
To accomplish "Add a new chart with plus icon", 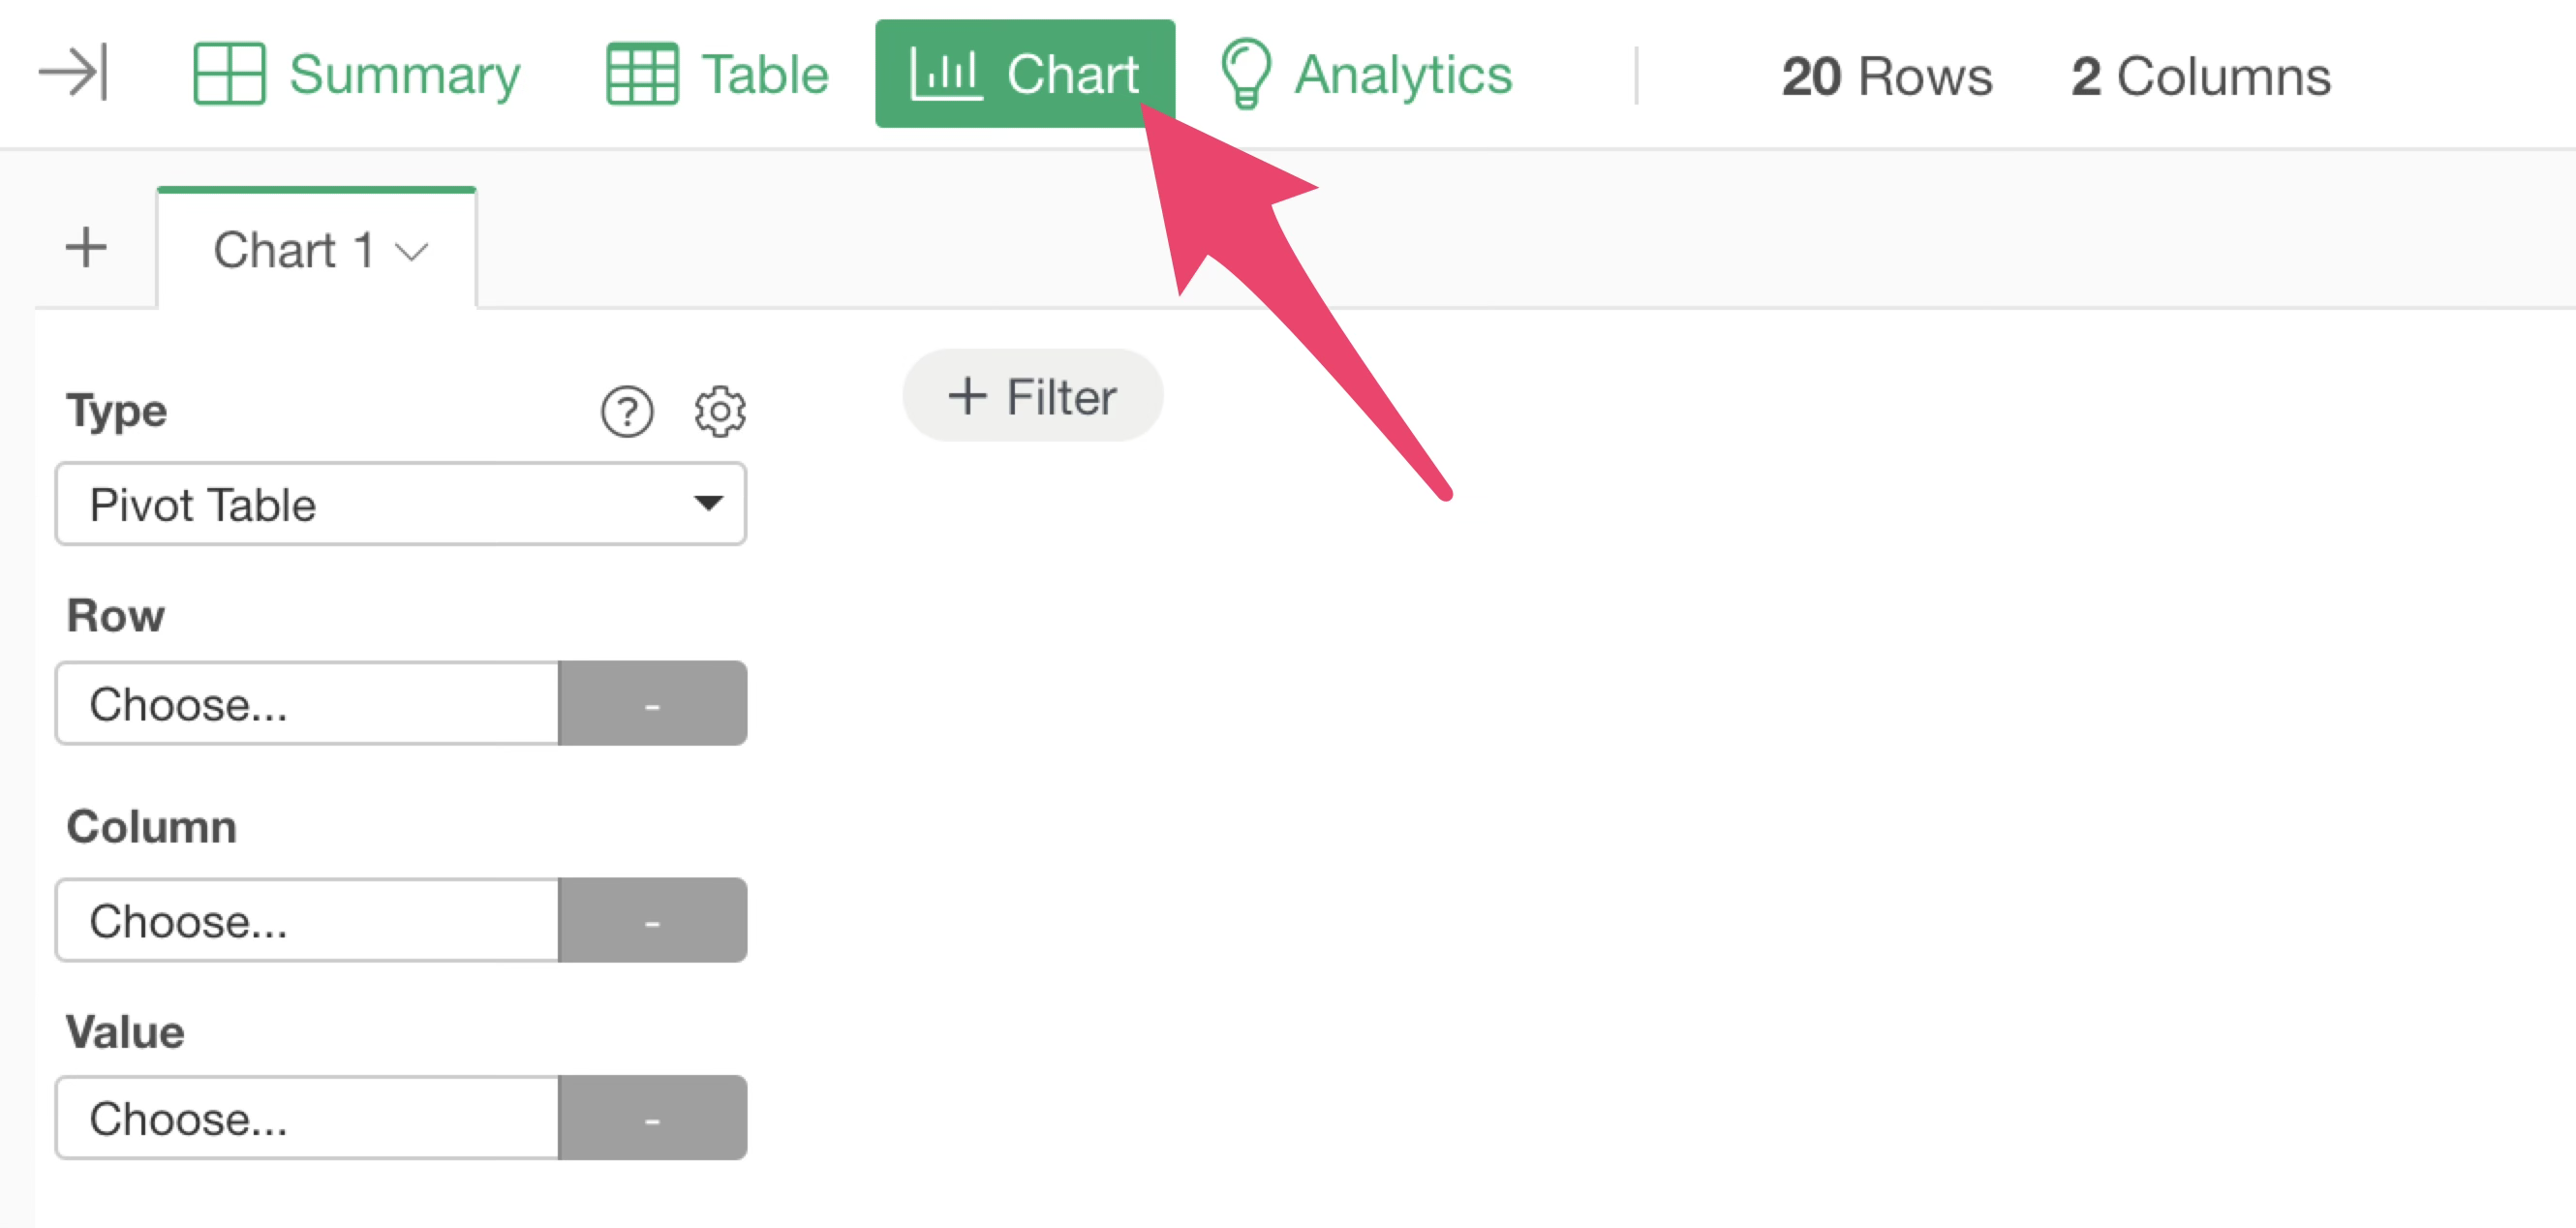I will coord(86,248).
